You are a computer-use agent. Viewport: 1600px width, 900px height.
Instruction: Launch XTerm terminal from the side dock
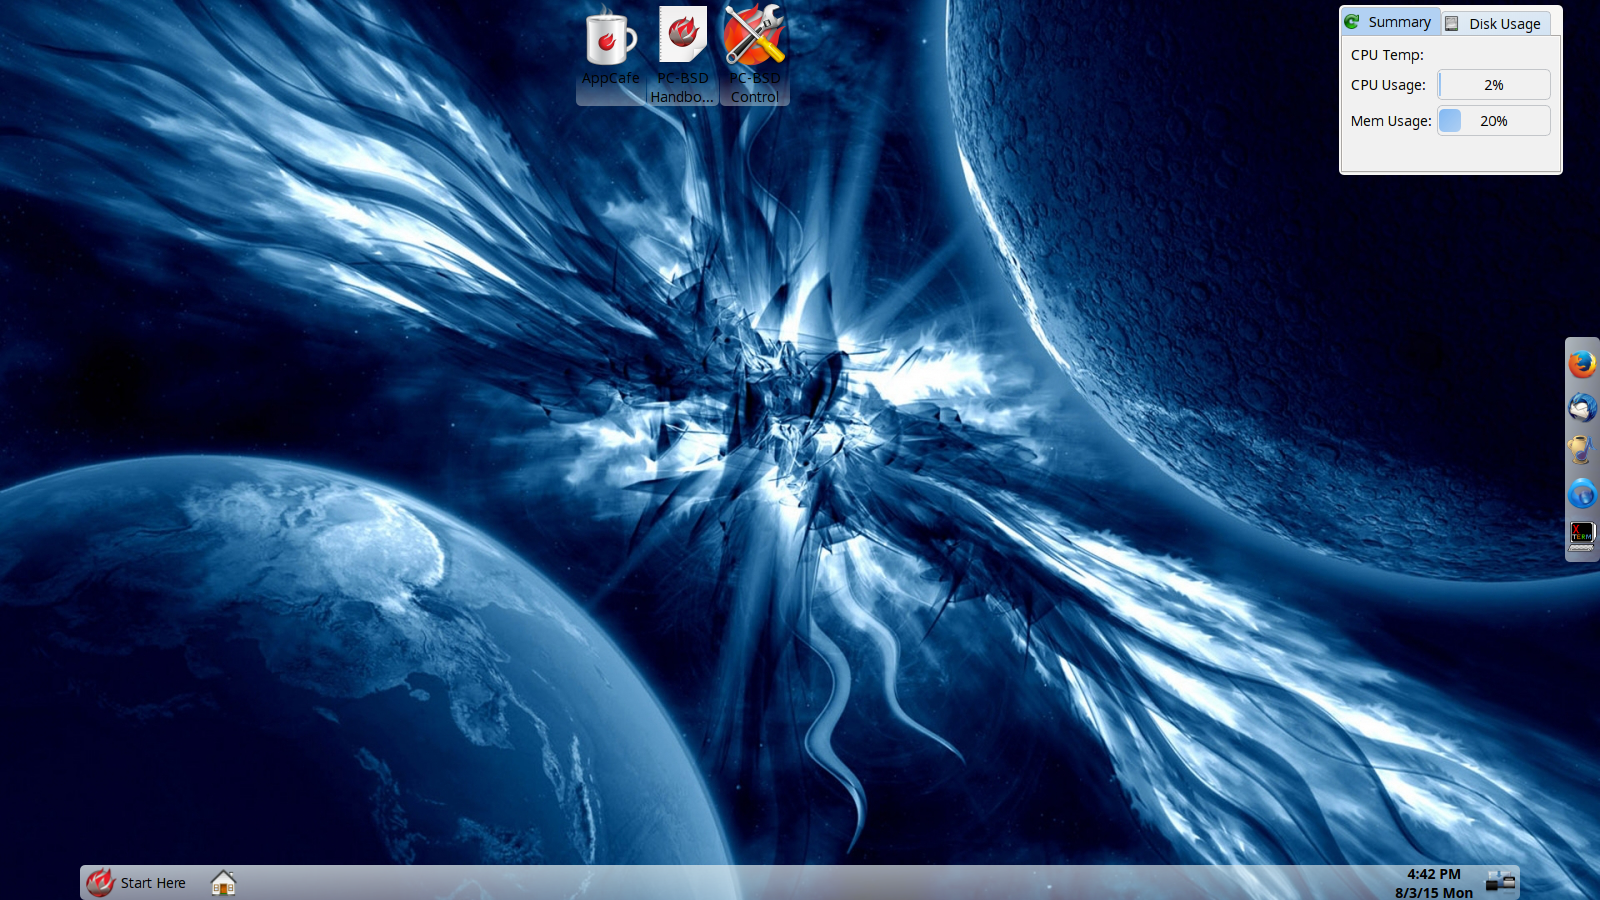coord(1582,536)
